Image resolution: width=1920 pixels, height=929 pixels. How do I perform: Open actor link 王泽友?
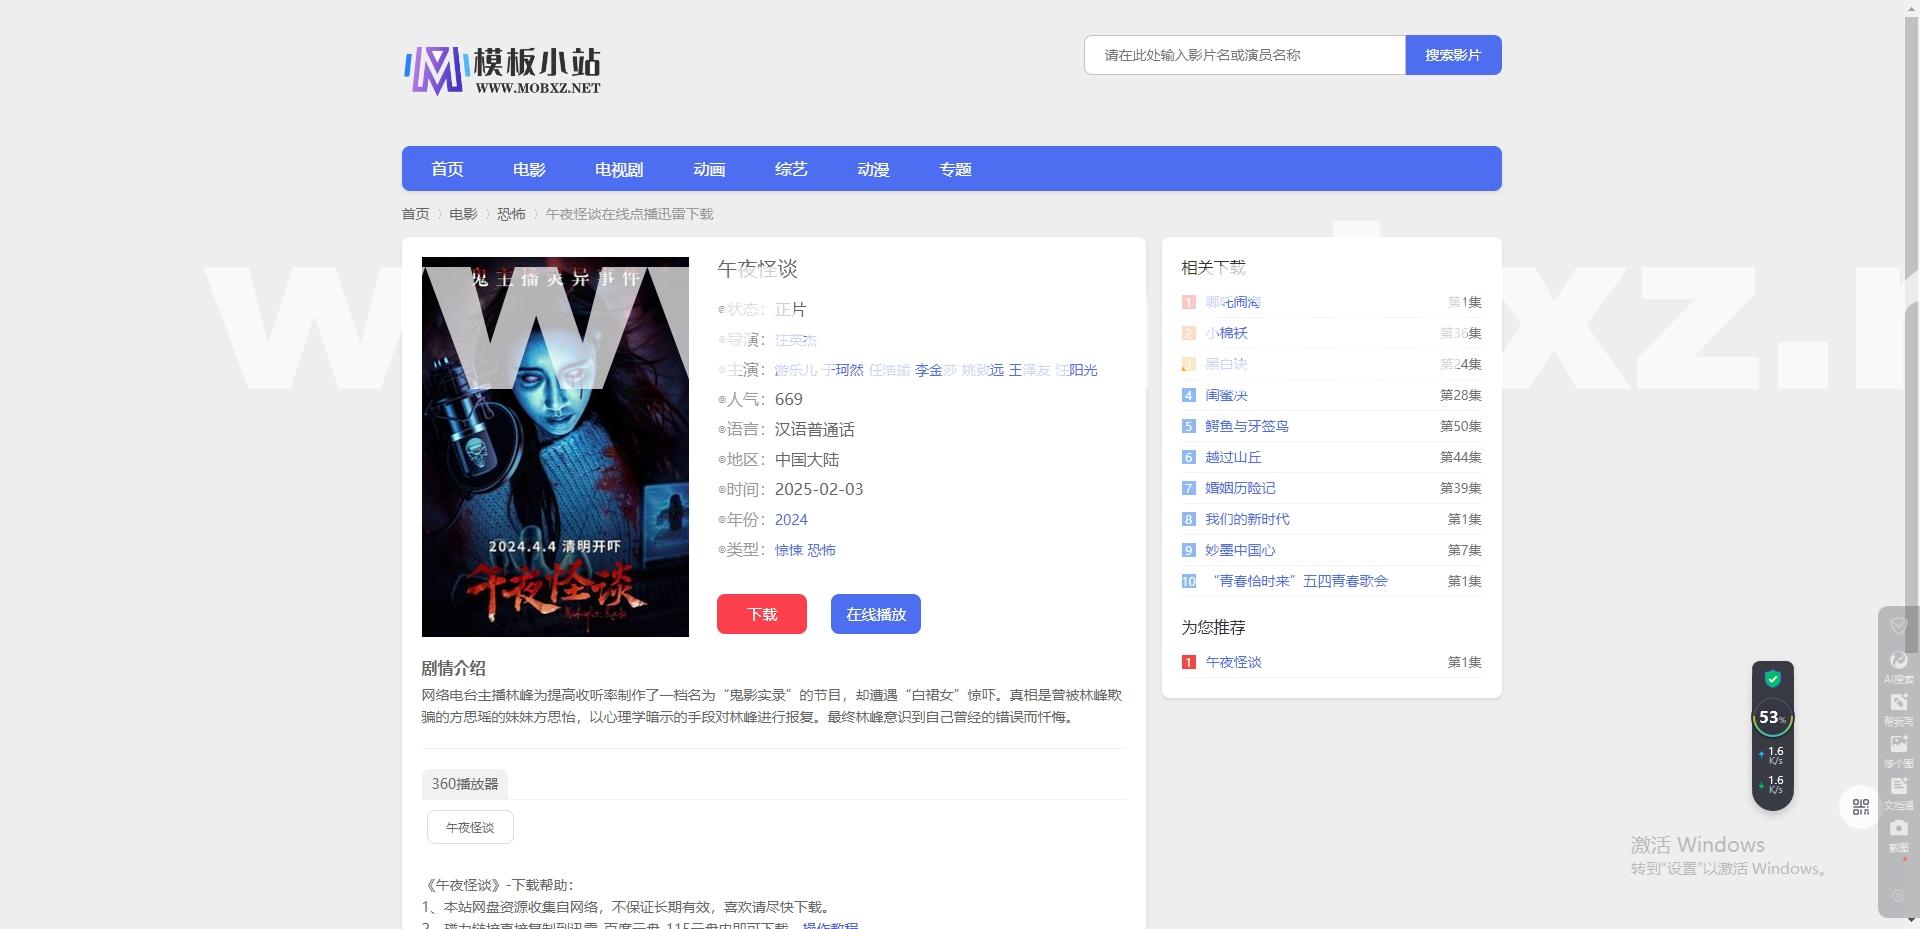tap(1030, 370)
